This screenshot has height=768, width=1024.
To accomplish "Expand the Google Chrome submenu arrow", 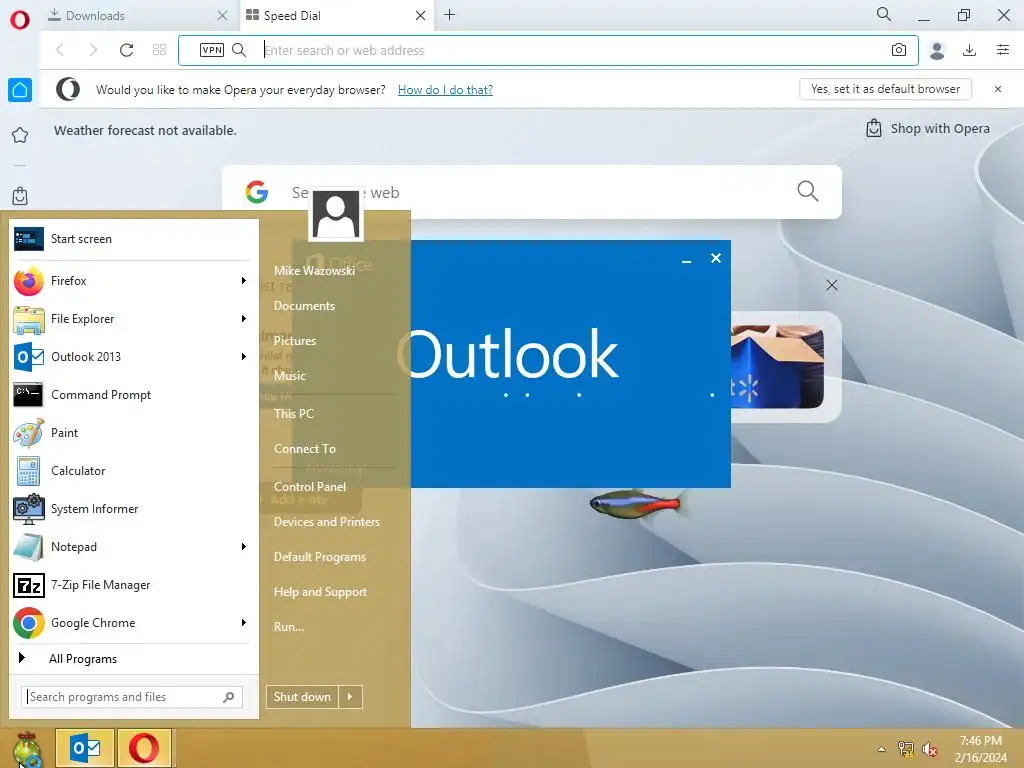I will [244, 623].
